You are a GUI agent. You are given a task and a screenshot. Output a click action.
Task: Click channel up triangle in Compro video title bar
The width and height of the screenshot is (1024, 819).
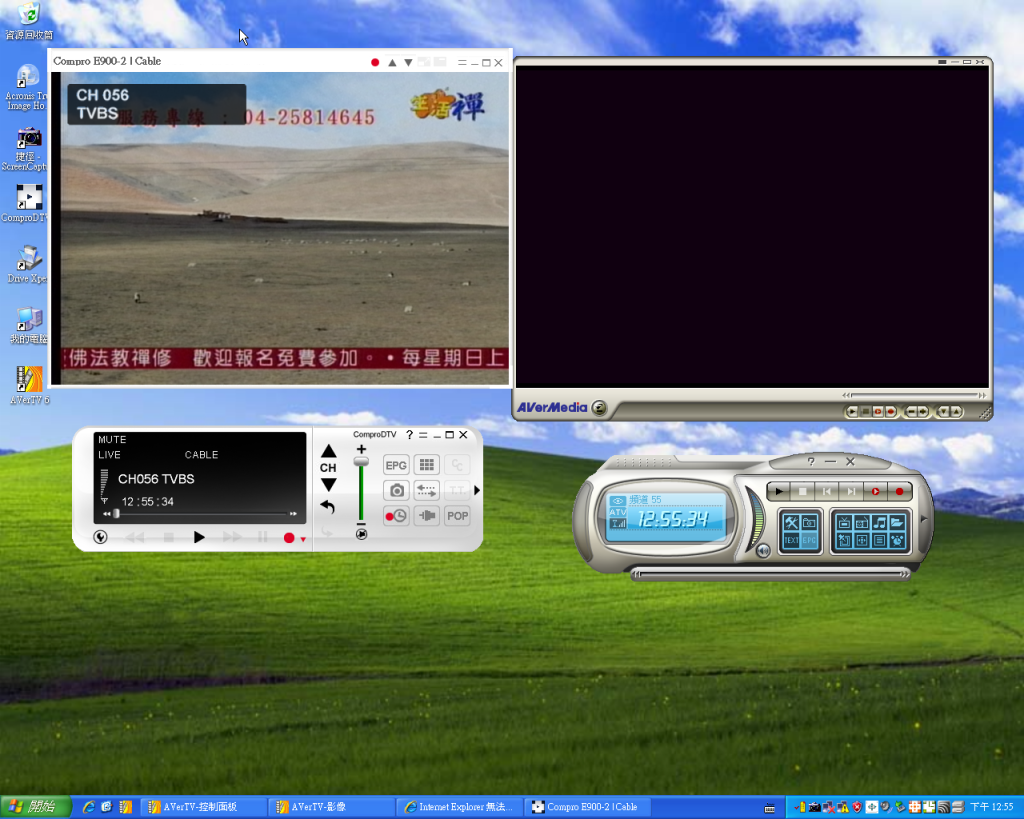tap(392, 63)
